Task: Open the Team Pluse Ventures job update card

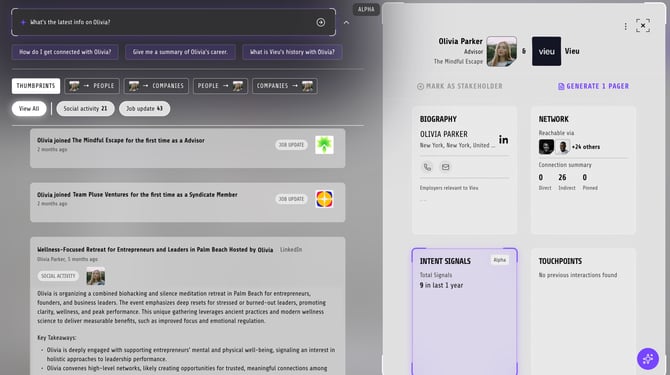Action: point(188,202)
